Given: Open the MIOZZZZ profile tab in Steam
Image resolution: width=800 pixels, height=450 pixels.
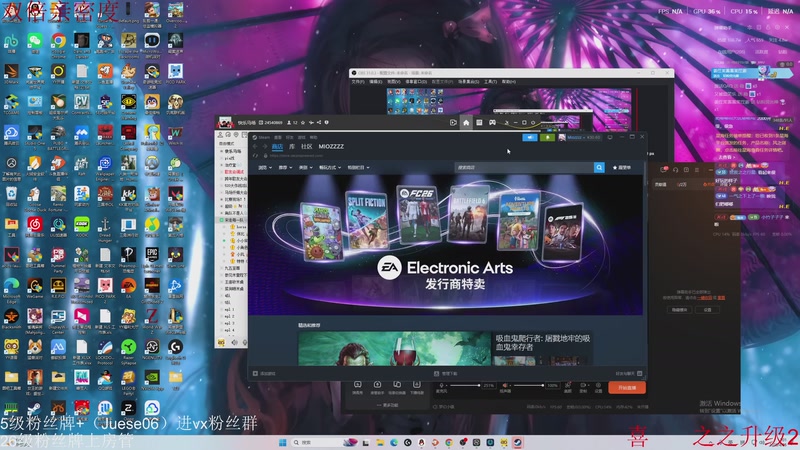Looking at the screenshot, I should pos(331,146).
